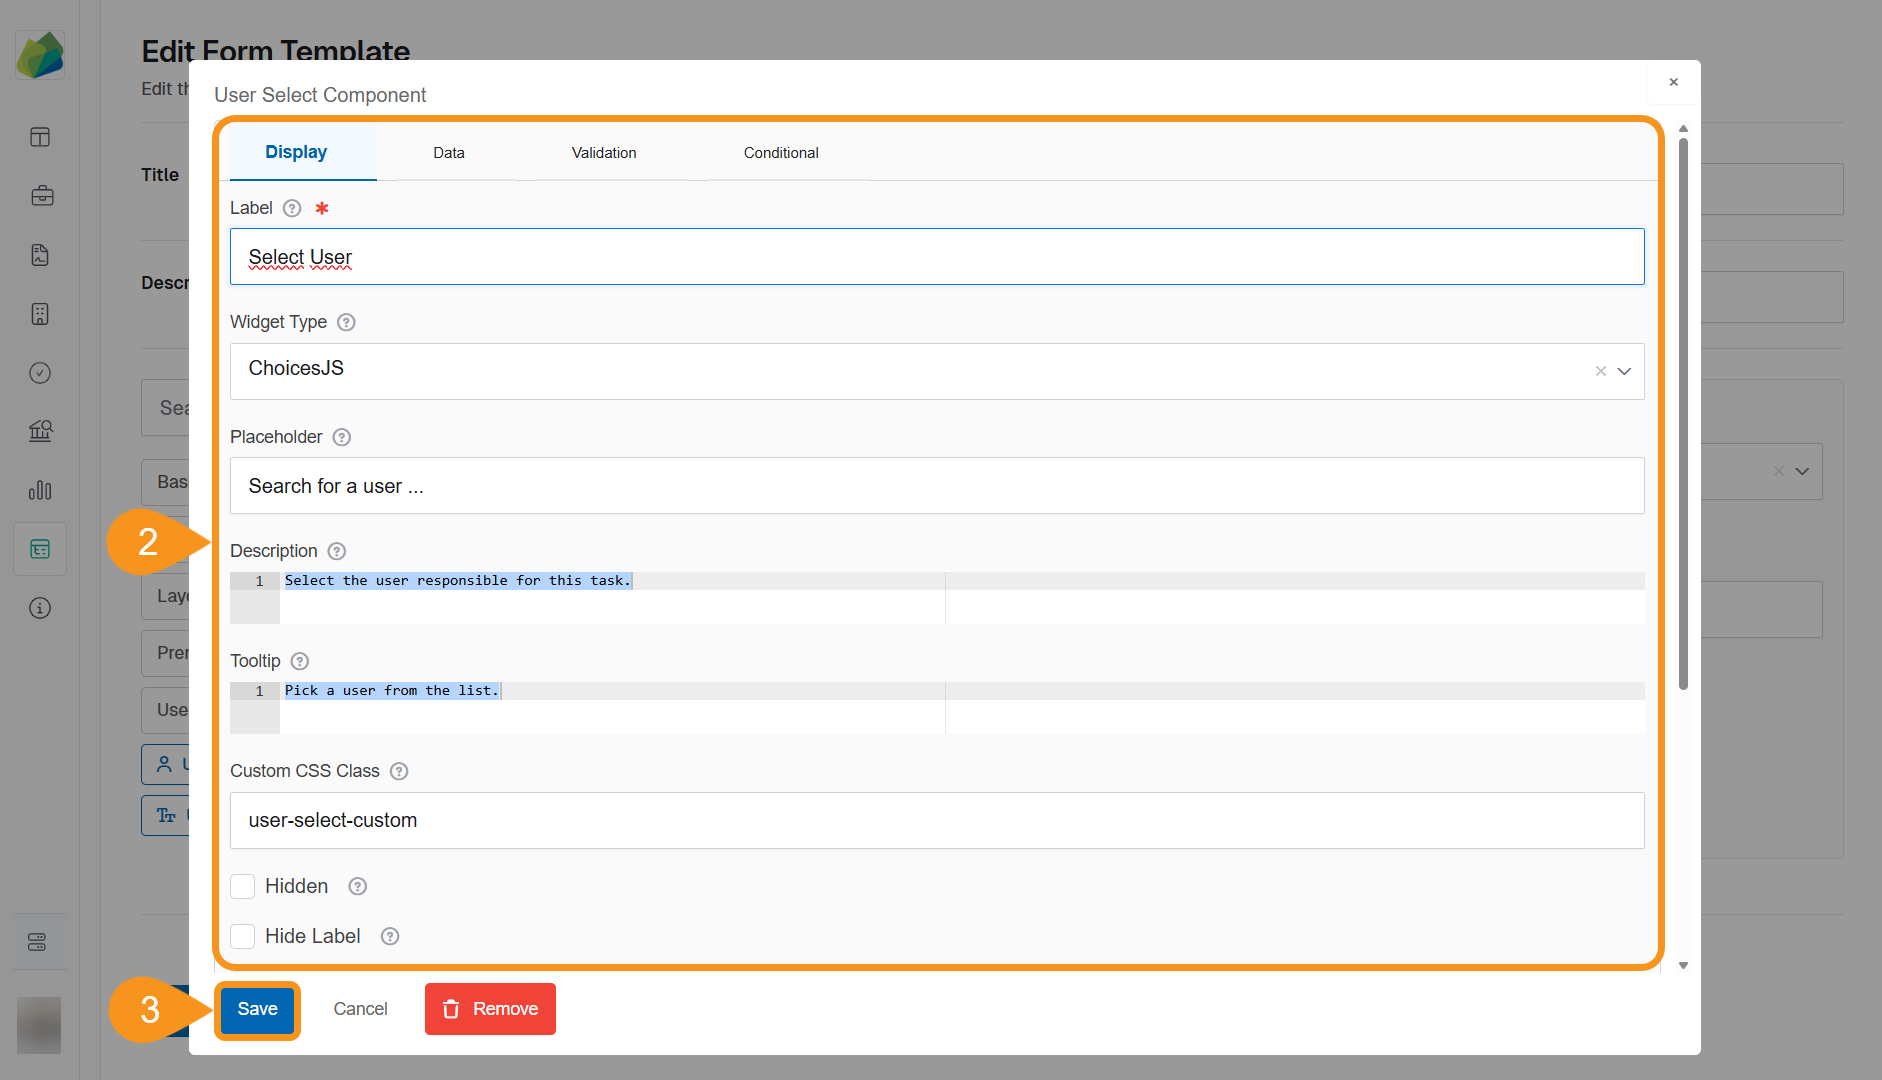Click the help icon next to Label
1882x1080 pixels.
[x=292, y=208]
